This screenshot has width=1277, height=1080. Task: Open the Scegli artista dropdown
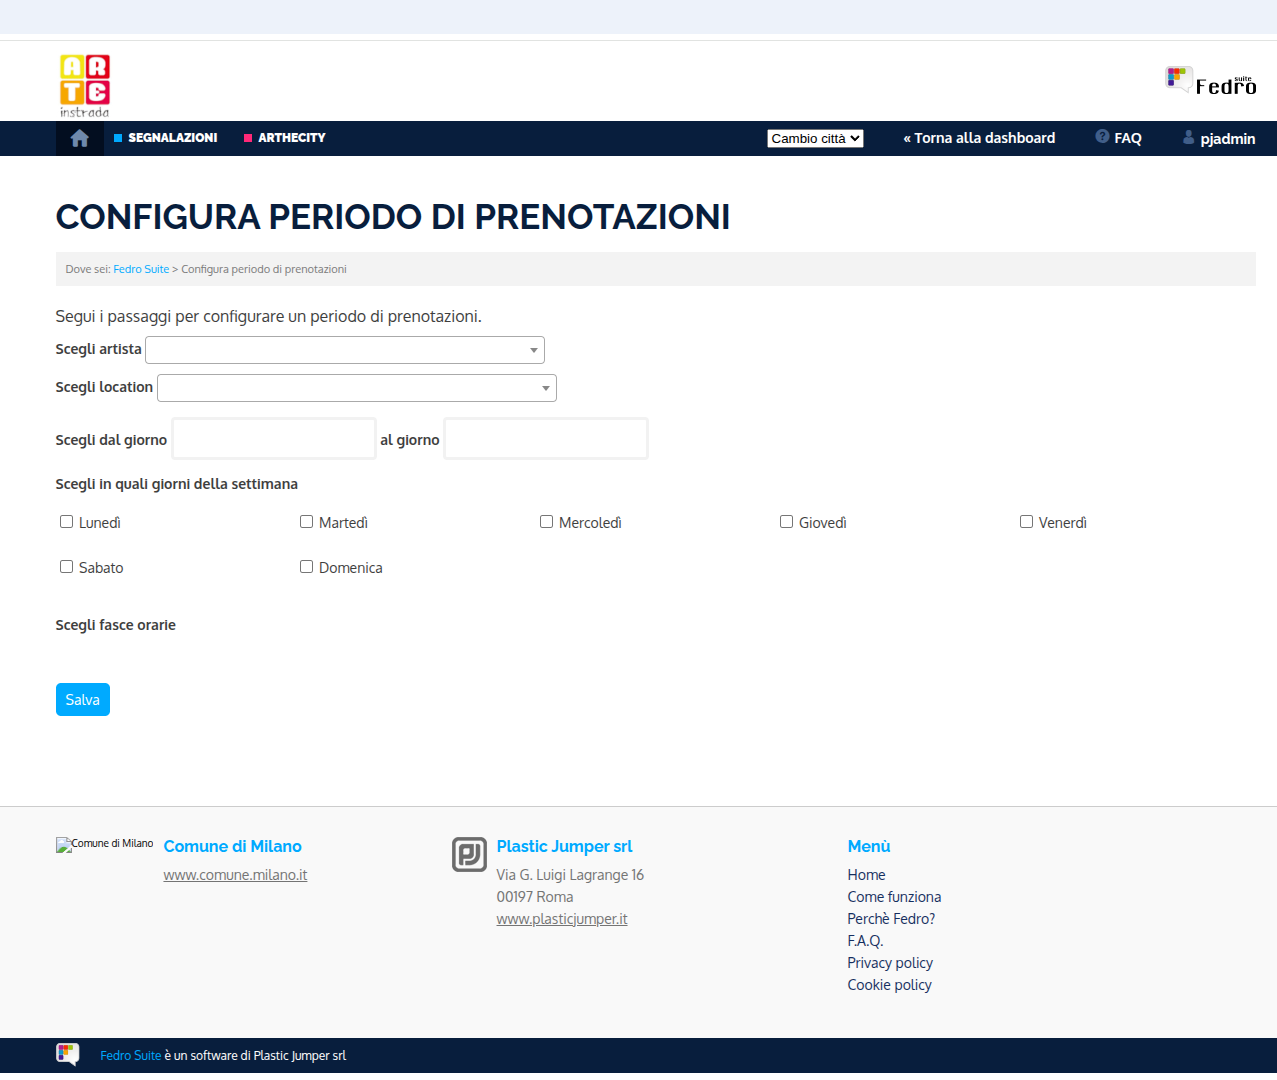(345, 350)
